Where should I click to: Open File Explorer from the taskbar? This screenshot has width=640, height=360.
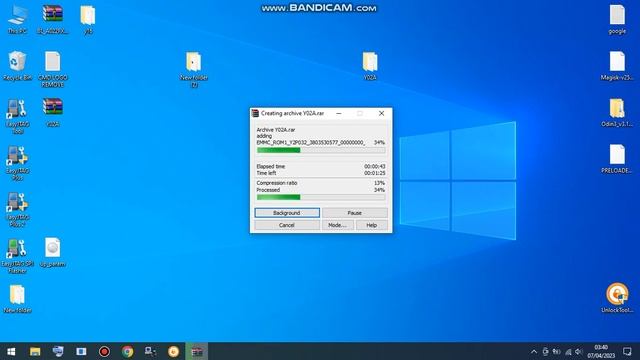click(35, 351)
